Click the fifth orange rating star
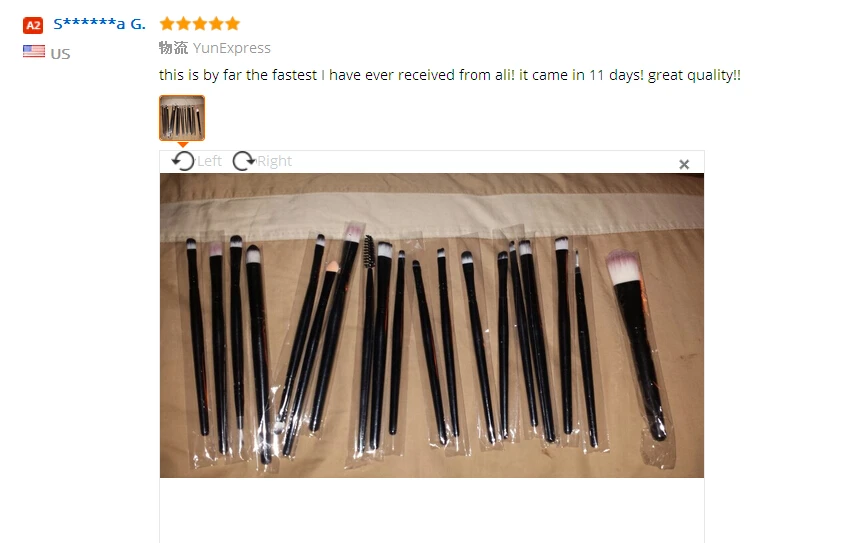The image size is (847, 543). point(233,23)
